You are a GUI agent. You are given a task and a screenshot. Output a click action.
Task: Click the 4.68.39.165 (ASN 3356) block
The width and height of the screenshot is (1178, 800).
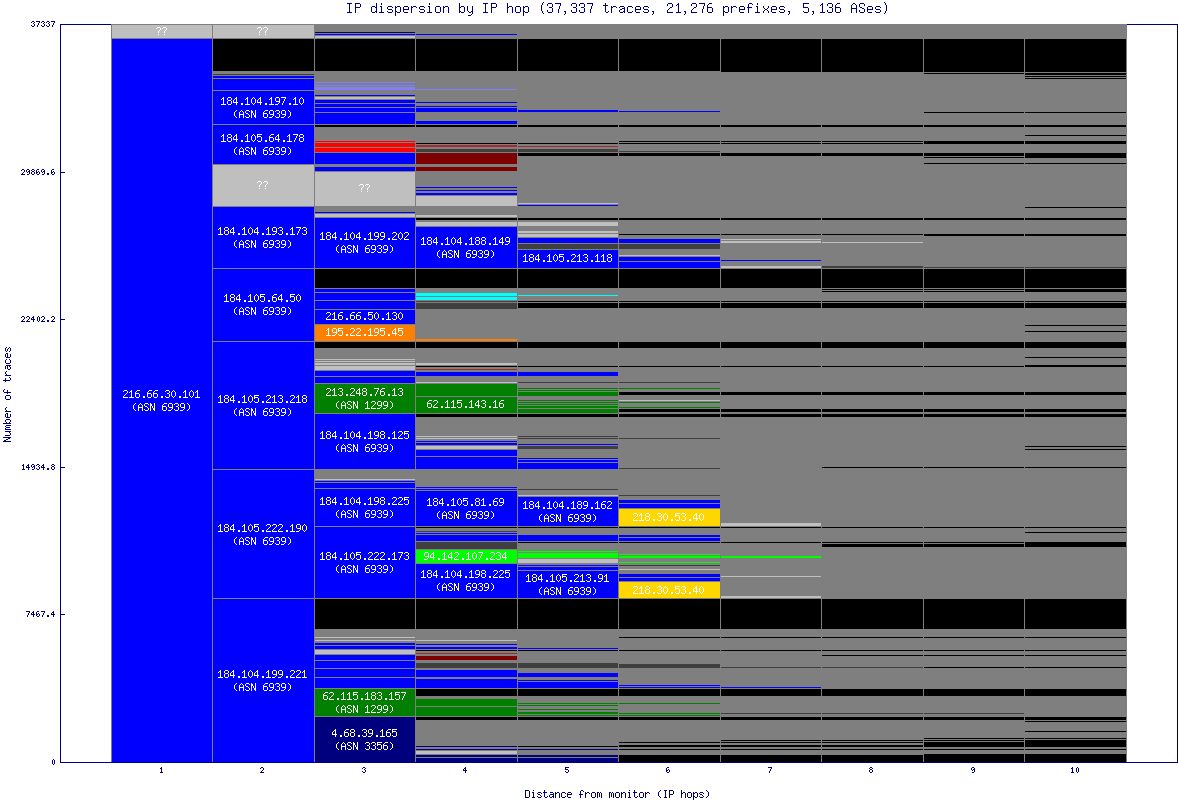365,739
